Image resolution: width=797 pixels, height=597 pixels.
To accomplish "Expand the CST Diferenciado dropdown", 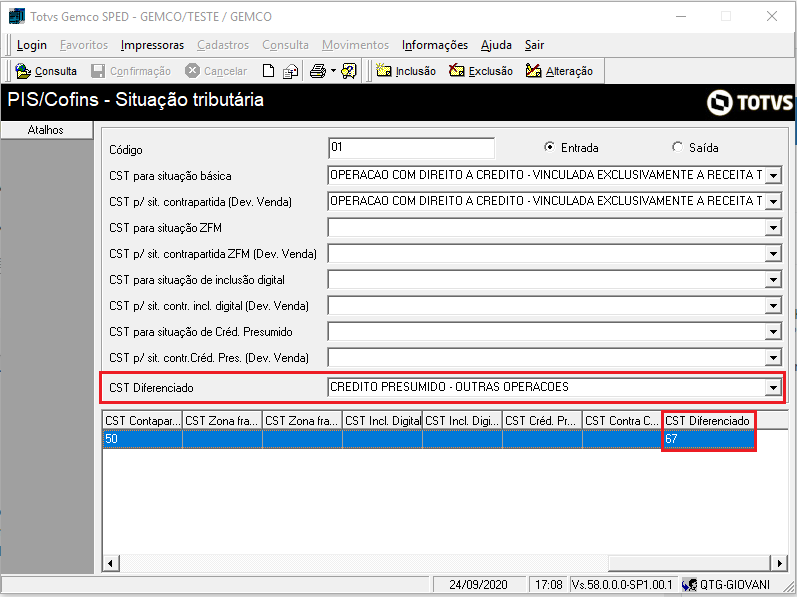I will (773, 388).
